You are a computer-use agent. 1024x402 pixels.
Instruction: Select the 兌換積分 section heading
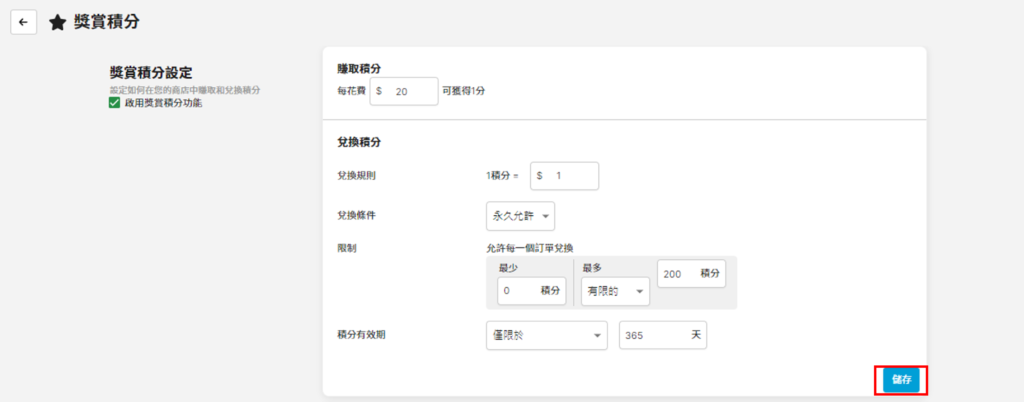[x=360, y=143]
